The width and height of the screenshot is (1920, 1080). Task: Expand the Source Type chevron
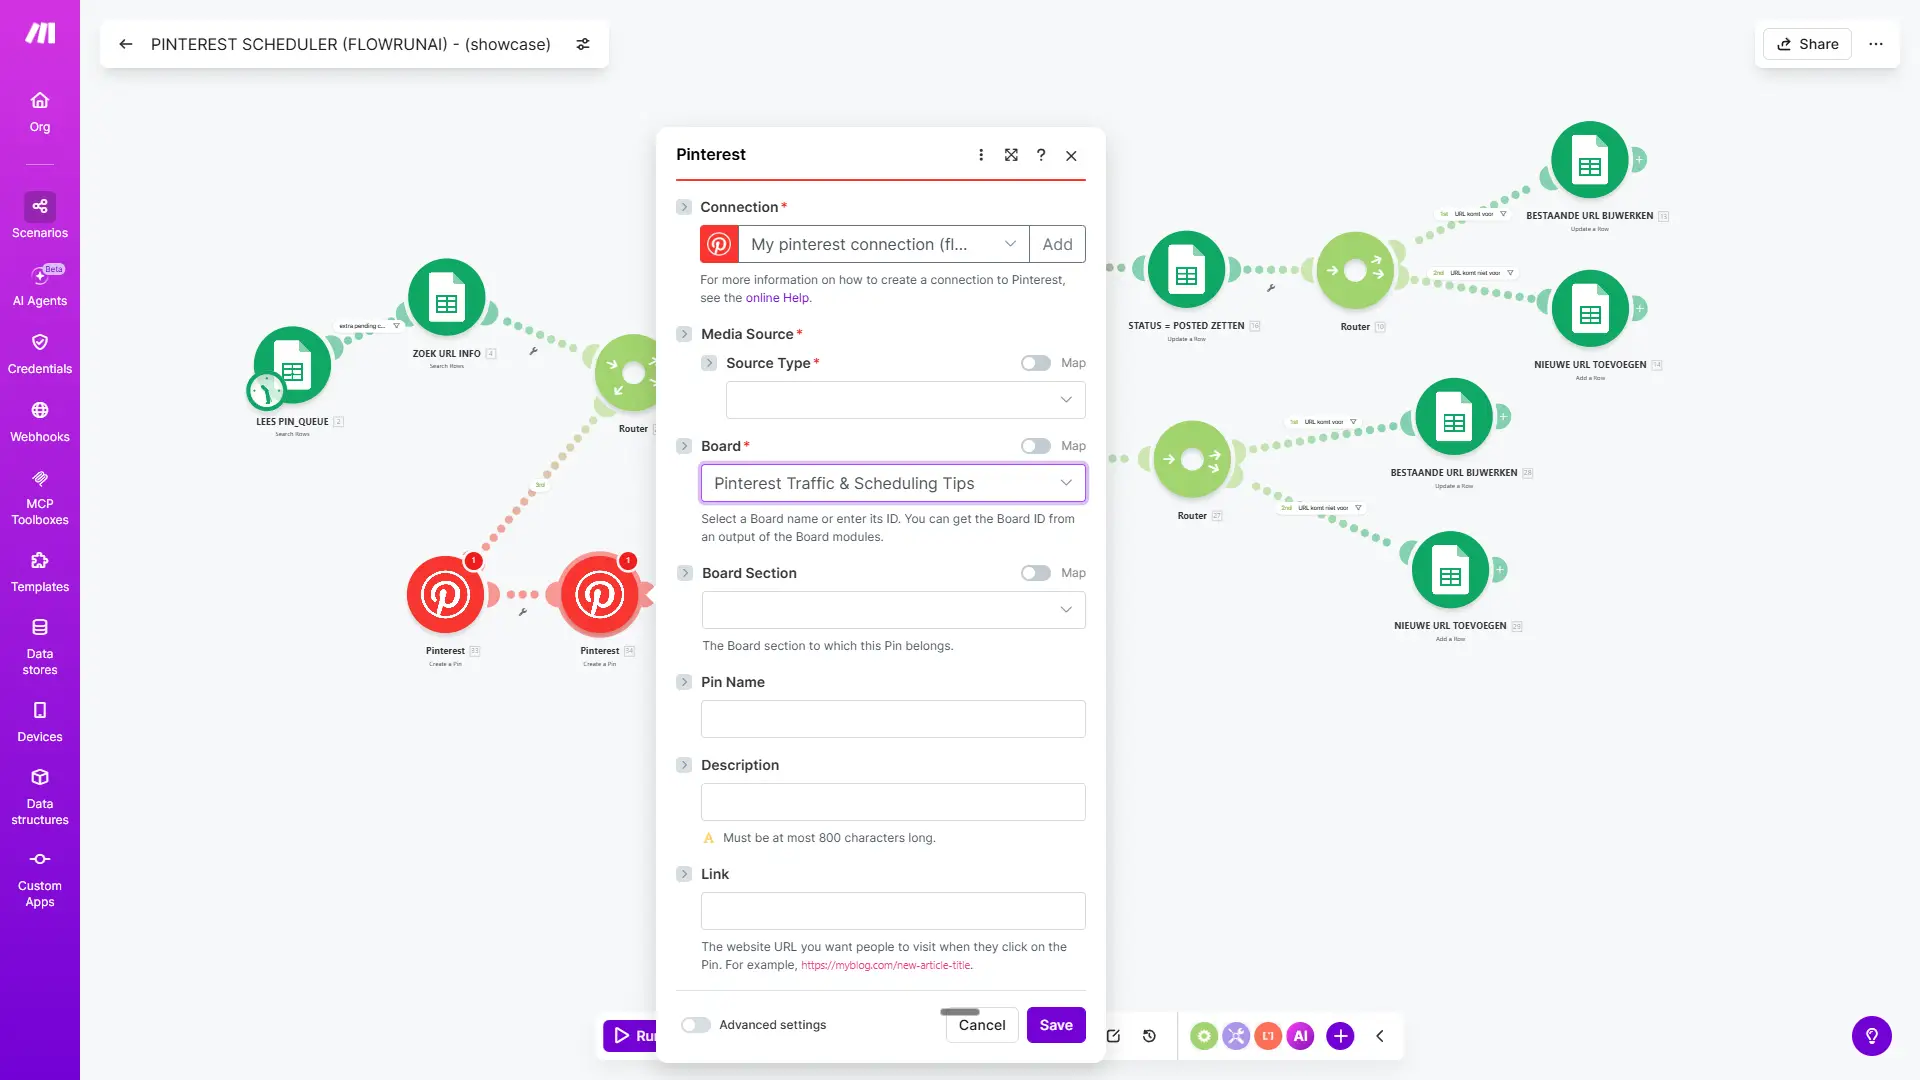tap(709, 363)
